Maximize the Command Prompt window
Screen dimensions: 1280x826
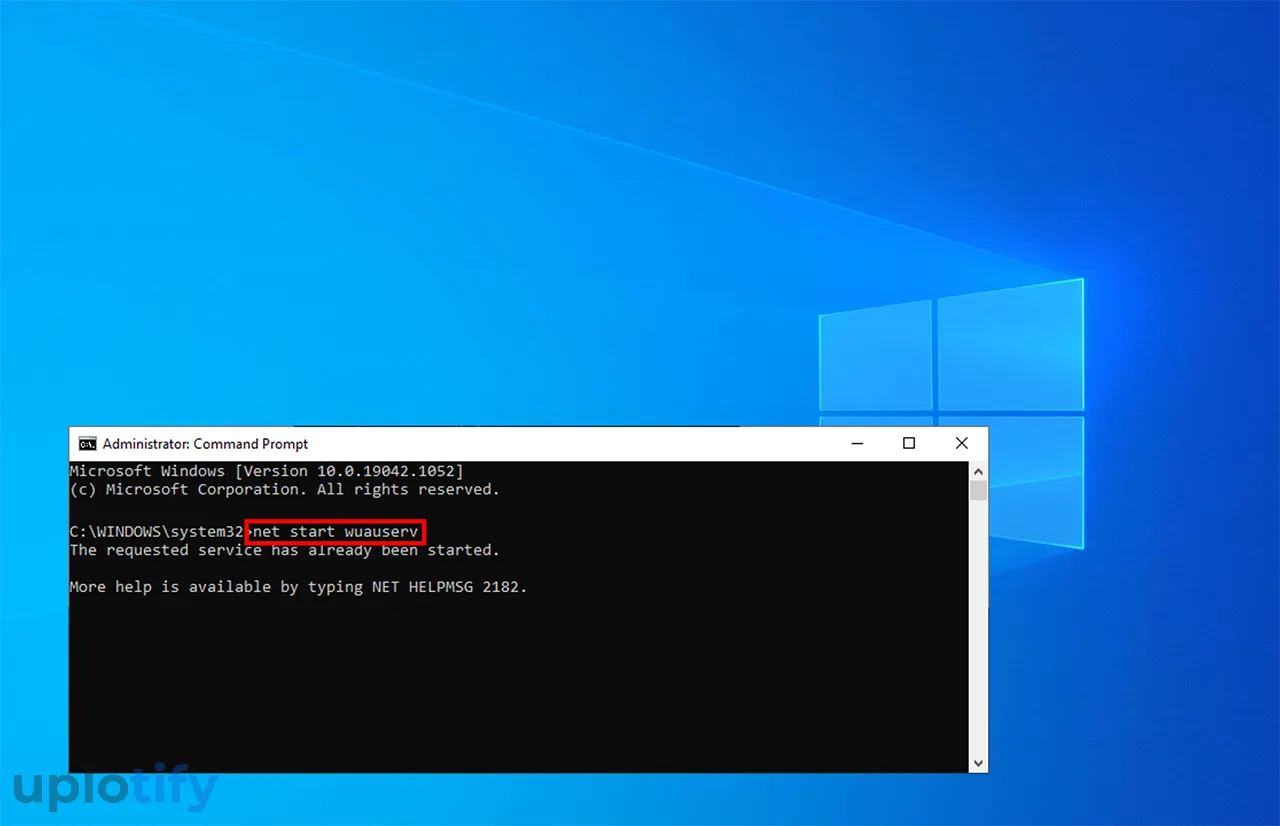point(909,444)
